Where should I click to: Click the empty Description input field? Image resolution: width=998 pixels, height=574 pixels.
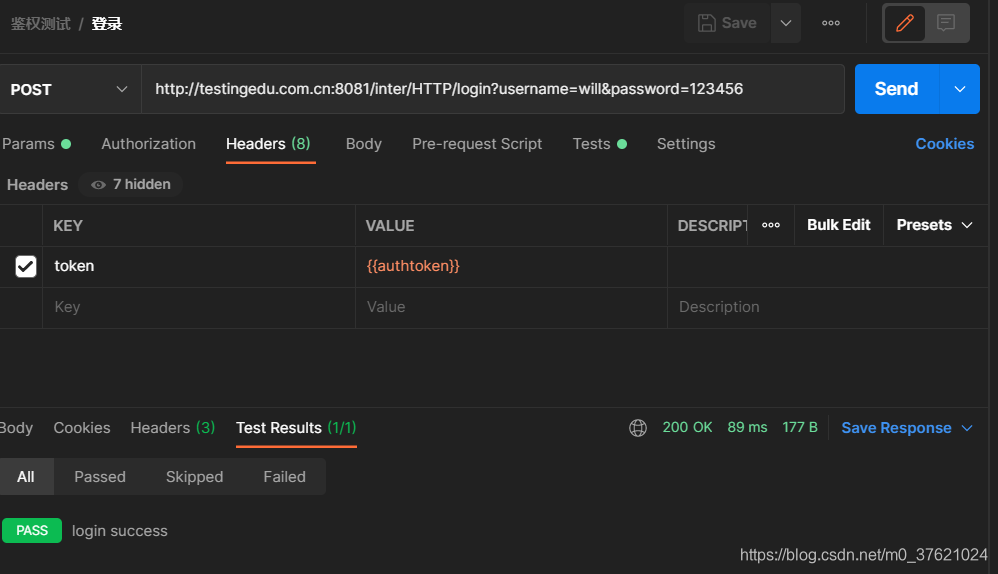click(x=827, y=307)
